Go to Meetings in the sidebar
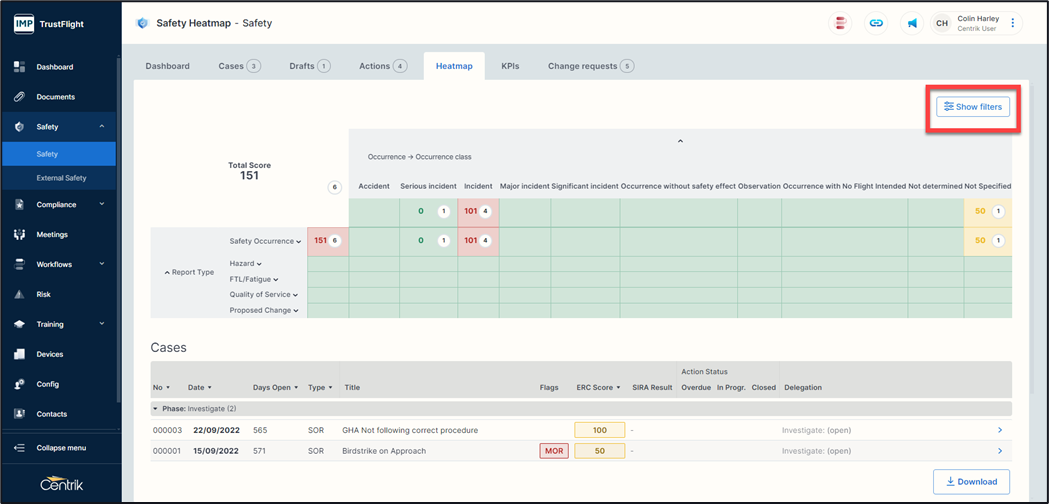1049x504 pixels. pos(52,235)
